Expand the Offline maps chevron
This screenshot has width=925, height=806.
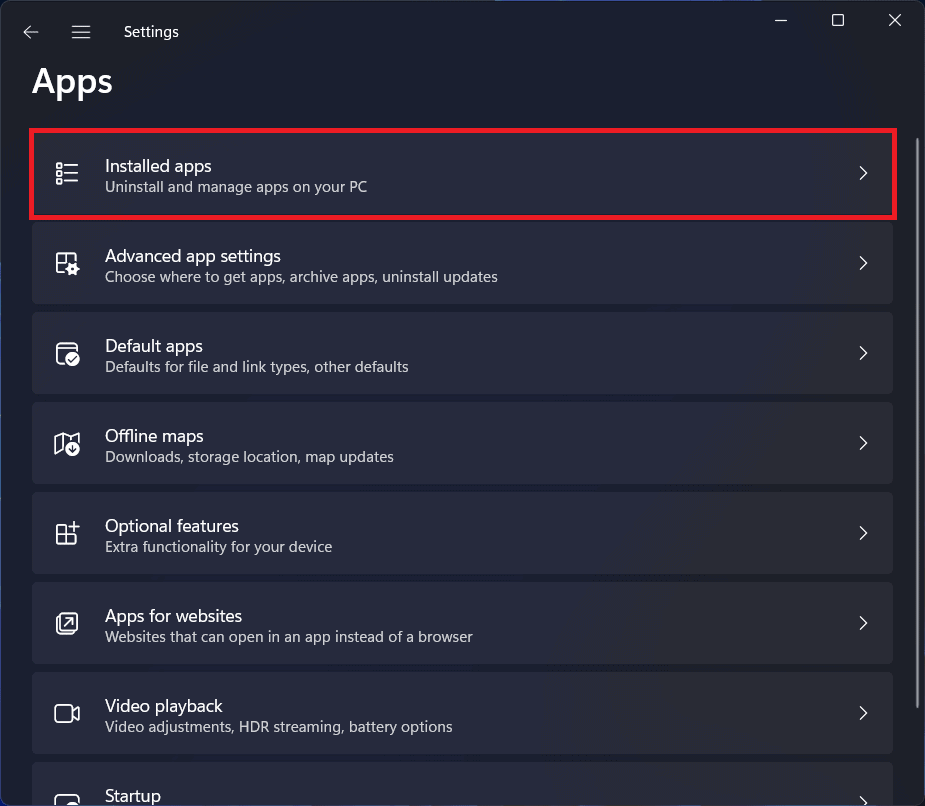[863, 444]
